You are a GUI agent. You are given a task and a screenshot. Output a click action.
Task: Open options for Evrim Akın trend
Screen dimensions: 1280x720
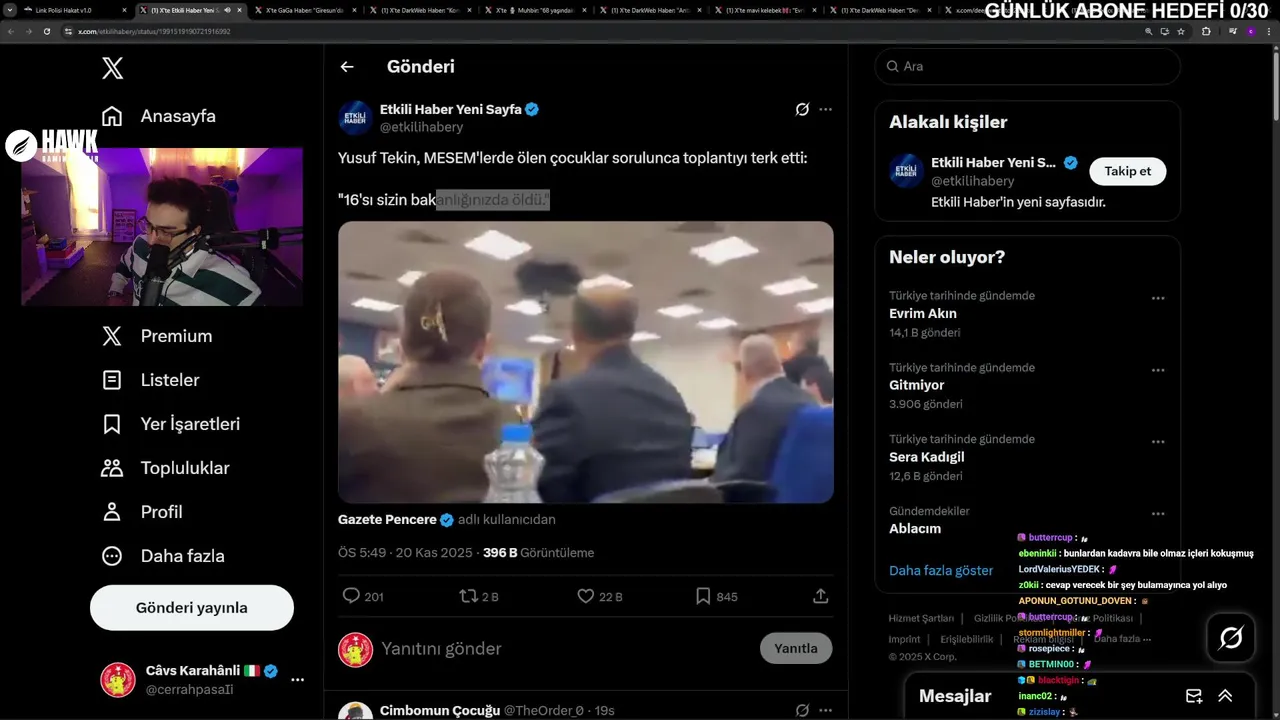1158,298
